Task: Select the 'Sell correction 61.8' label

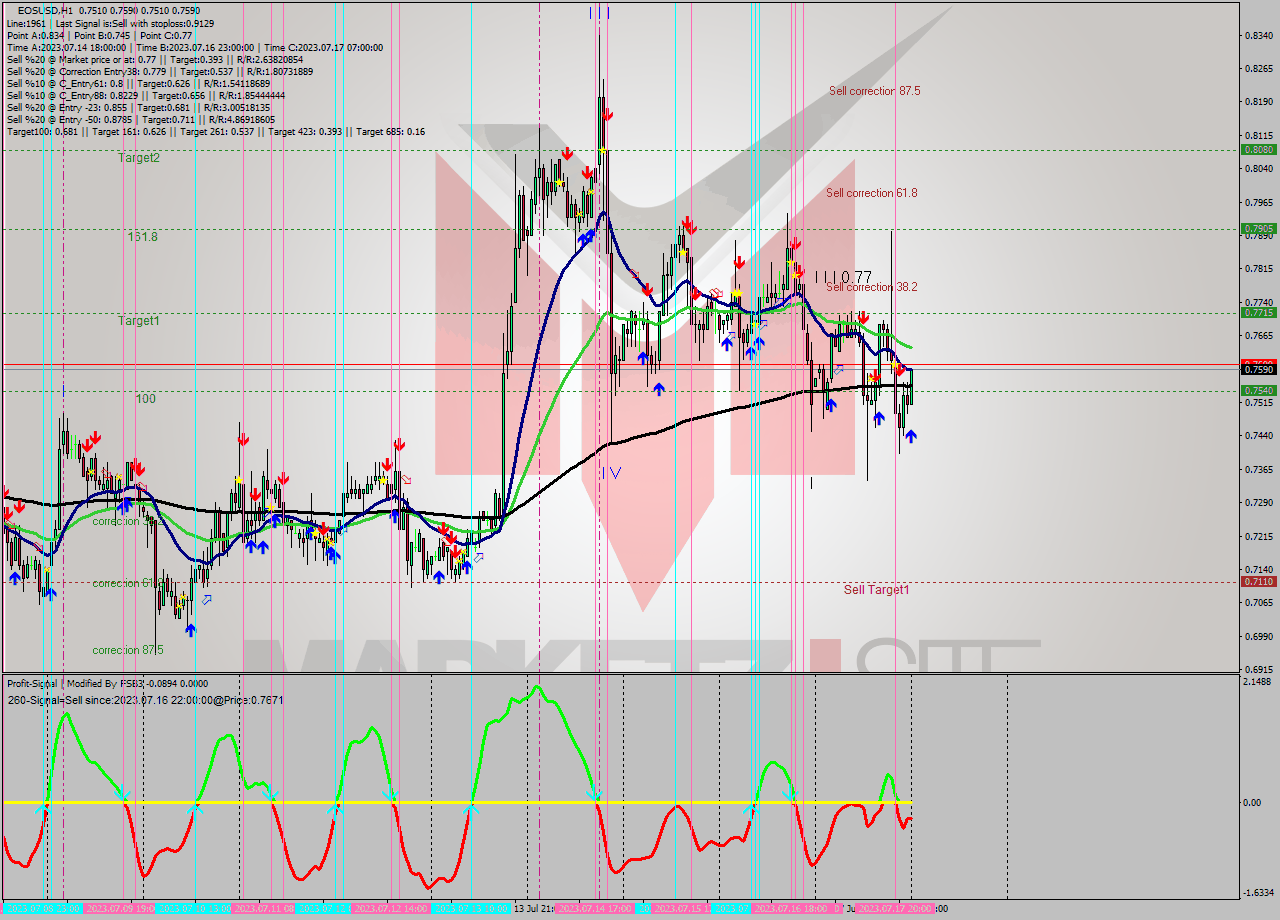Action: [x=871, y=193]
